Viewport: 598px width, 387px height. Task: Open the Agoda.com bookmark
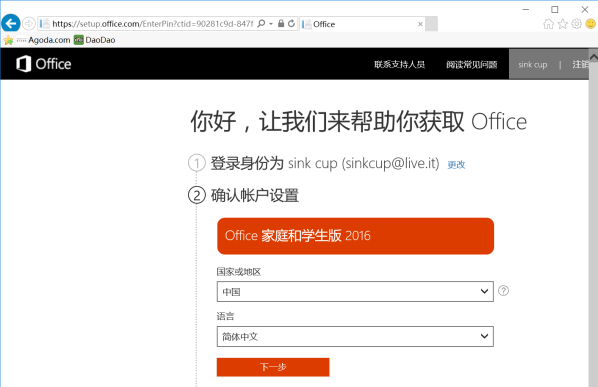point(43,40)
